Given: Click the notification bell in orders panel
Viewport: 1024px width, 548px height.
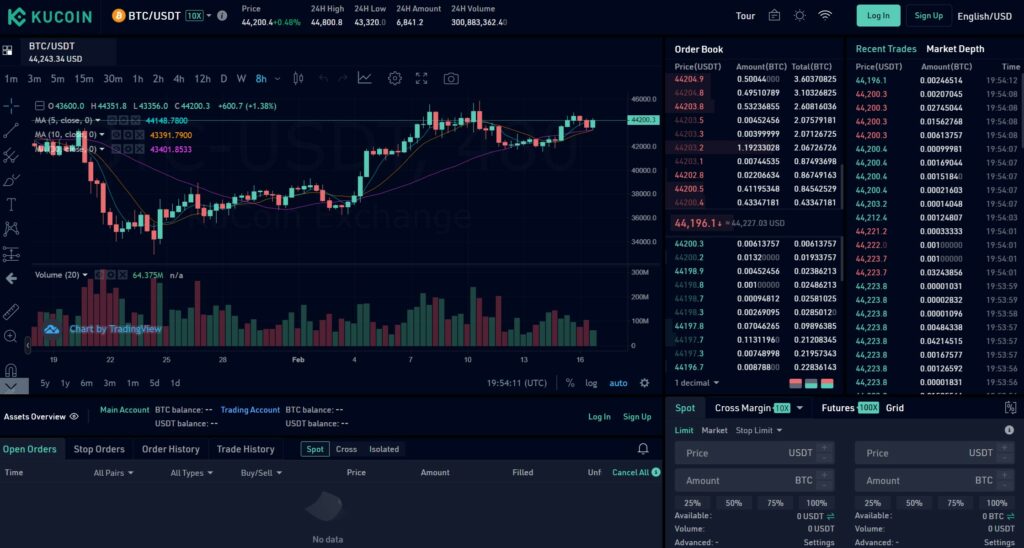Looking at the screenshot, I should [x=643, y=449].
